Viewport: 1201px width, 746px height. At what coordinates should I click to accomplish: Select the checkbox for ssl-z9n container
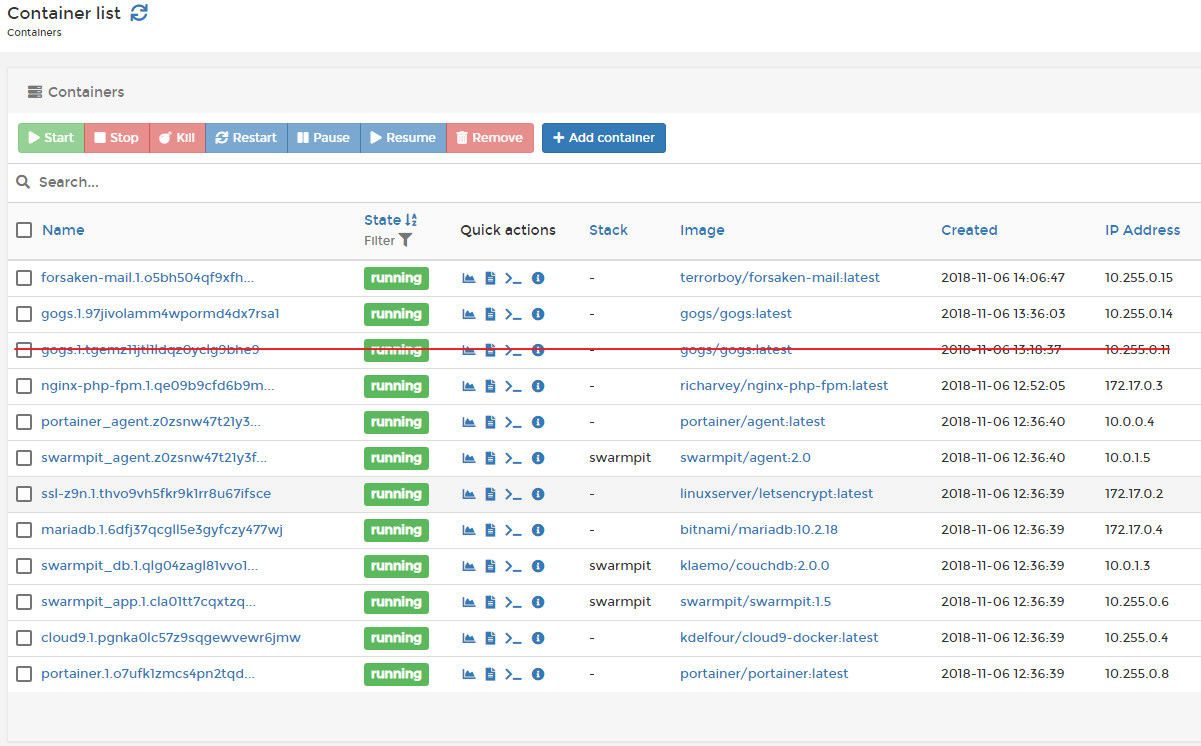pos(24,494)
